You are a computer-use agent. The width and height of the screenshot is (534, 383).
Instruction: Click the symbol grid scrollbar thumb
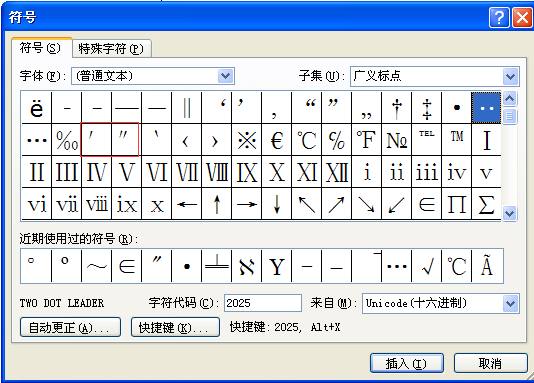click(x=510, y=116)
